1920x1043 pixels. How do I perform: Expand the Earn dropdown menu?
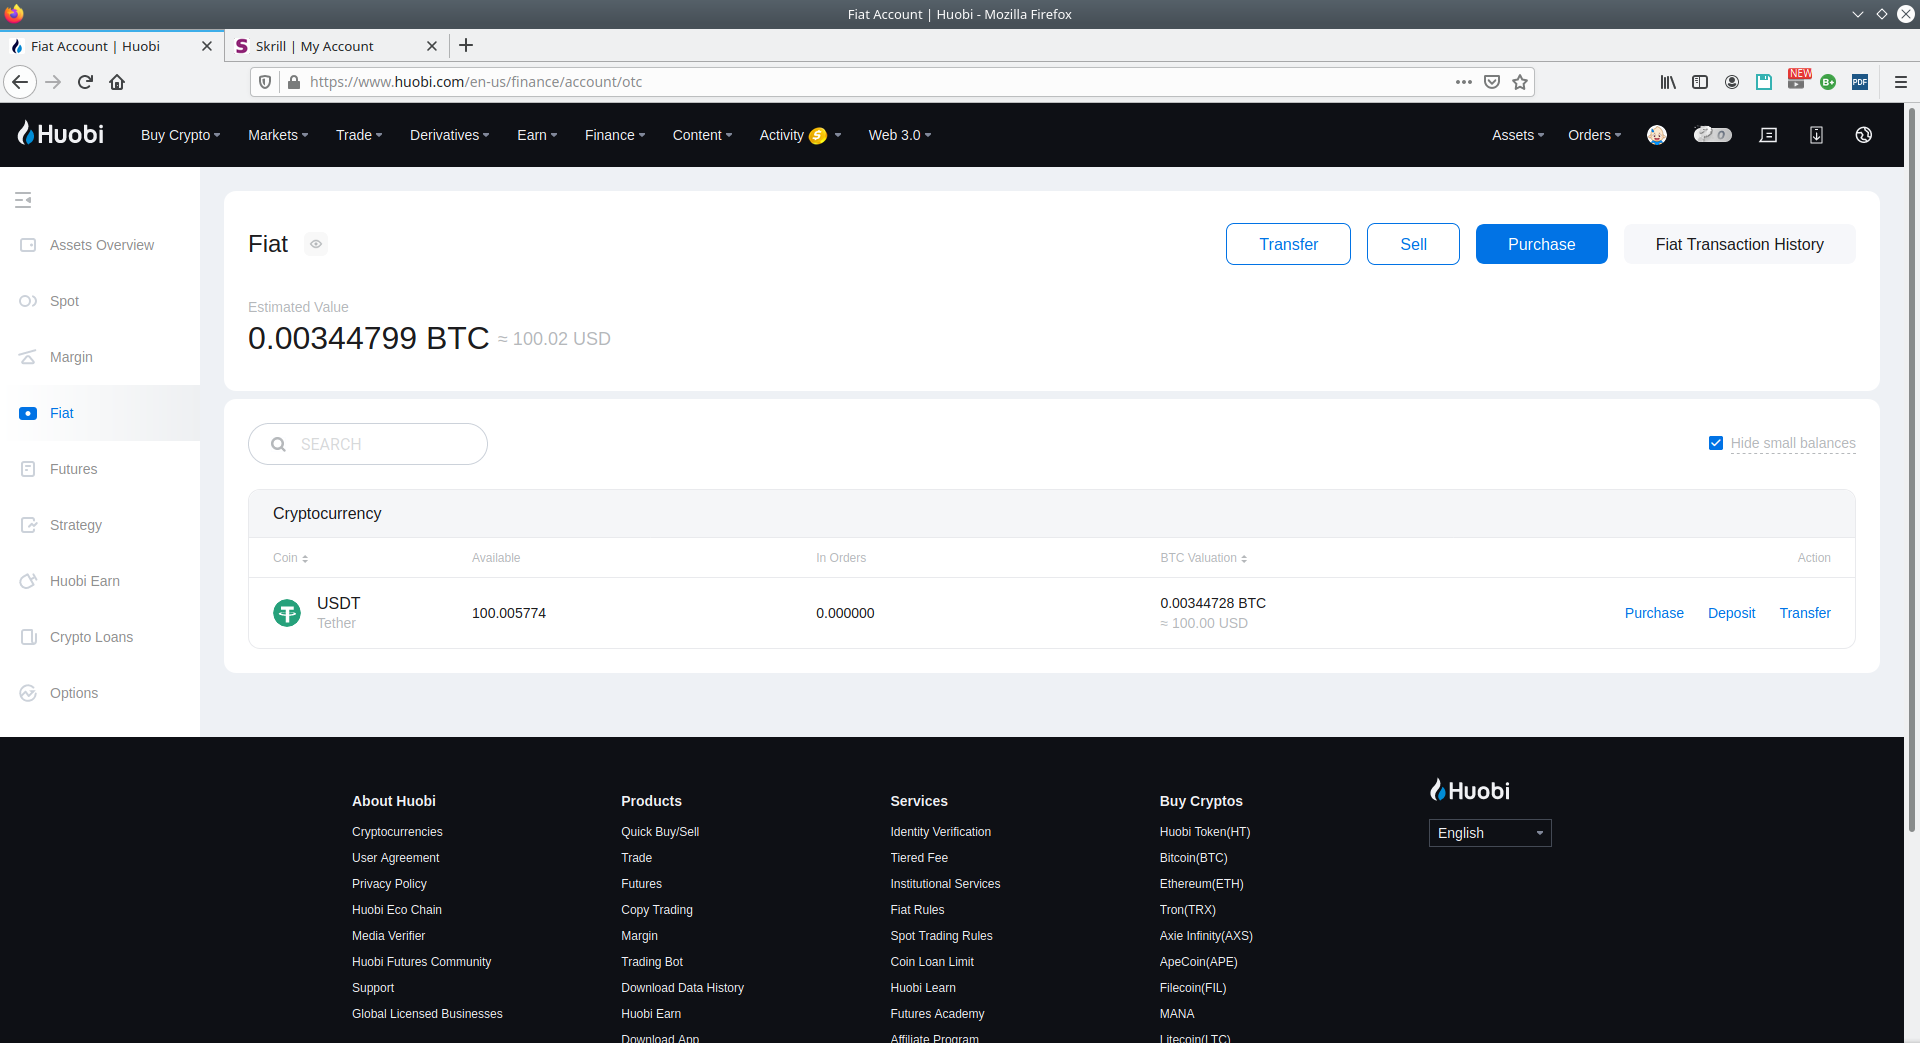(x=537, y=135)
